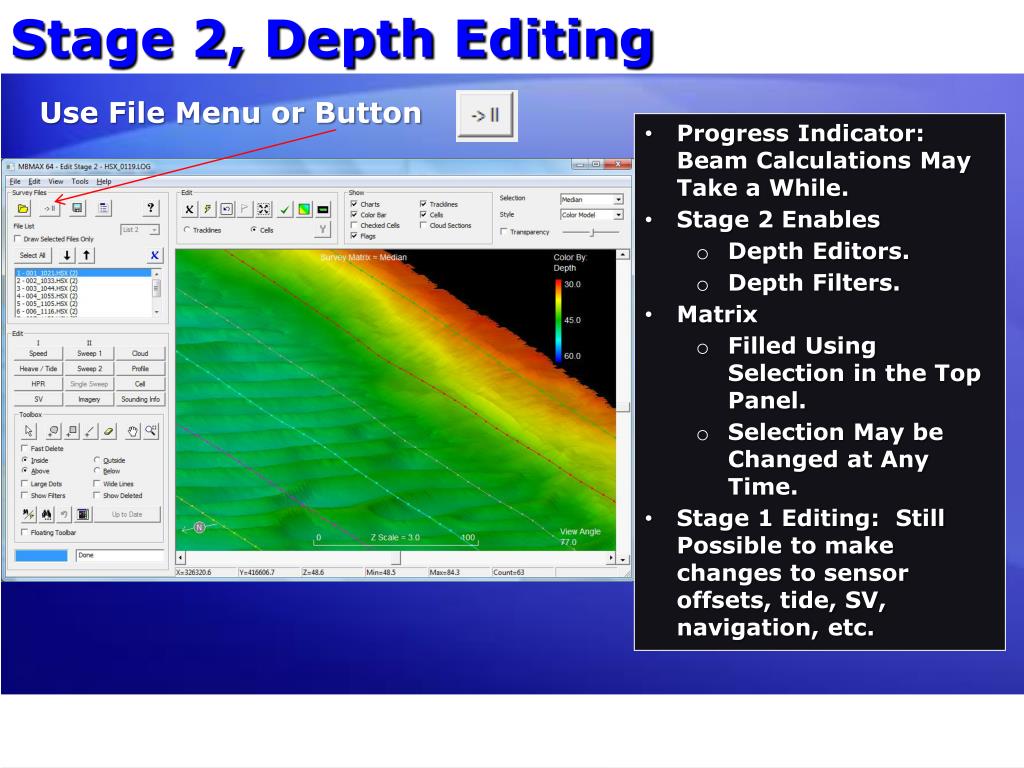Click the Speed editor button
The image size is (1024, 768).
tap(38, 353)
